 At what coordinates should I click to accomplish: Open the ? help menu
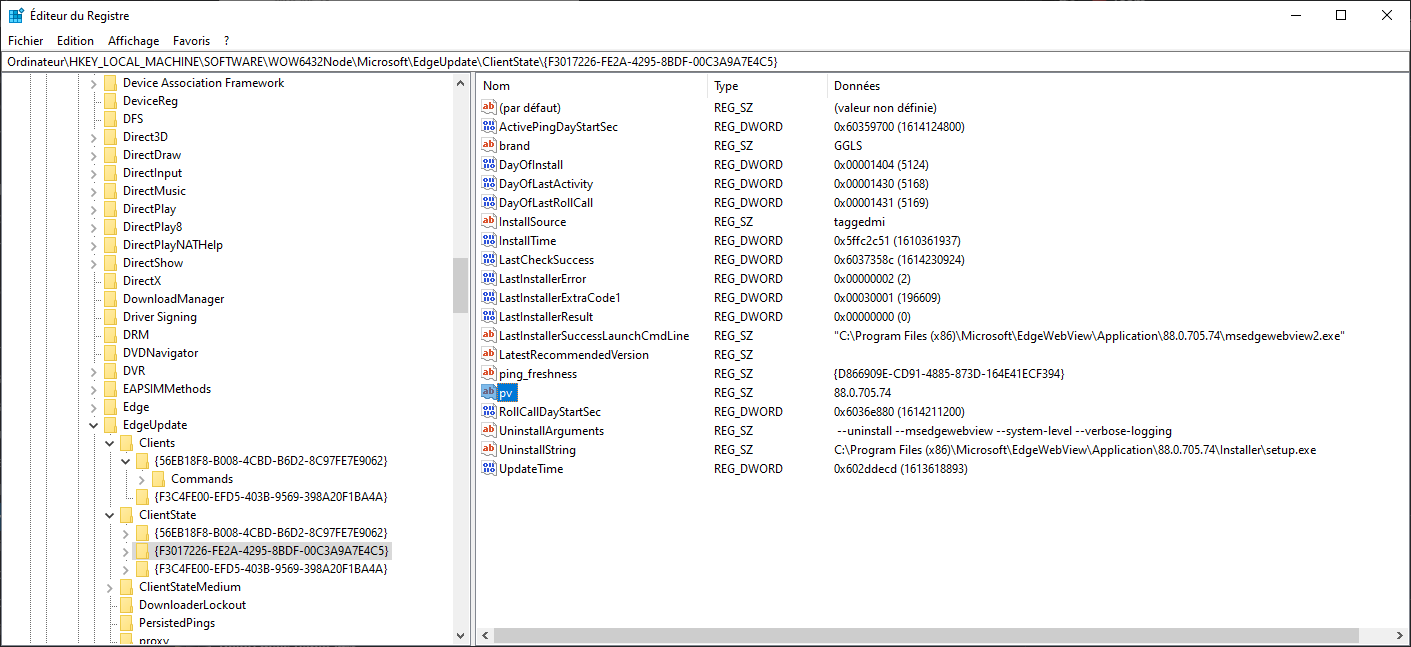[227, 41]
